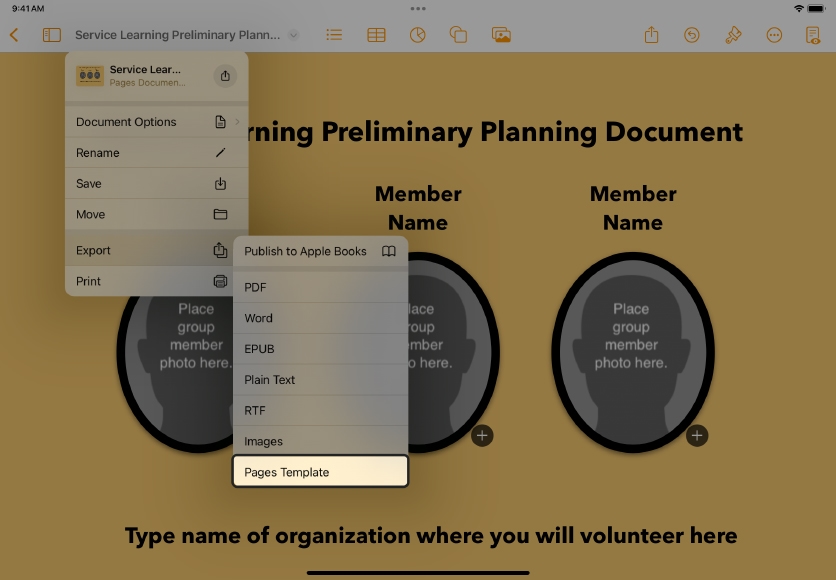
Task: Insert a chart from toolbar
Action: [x=417, y=35]
